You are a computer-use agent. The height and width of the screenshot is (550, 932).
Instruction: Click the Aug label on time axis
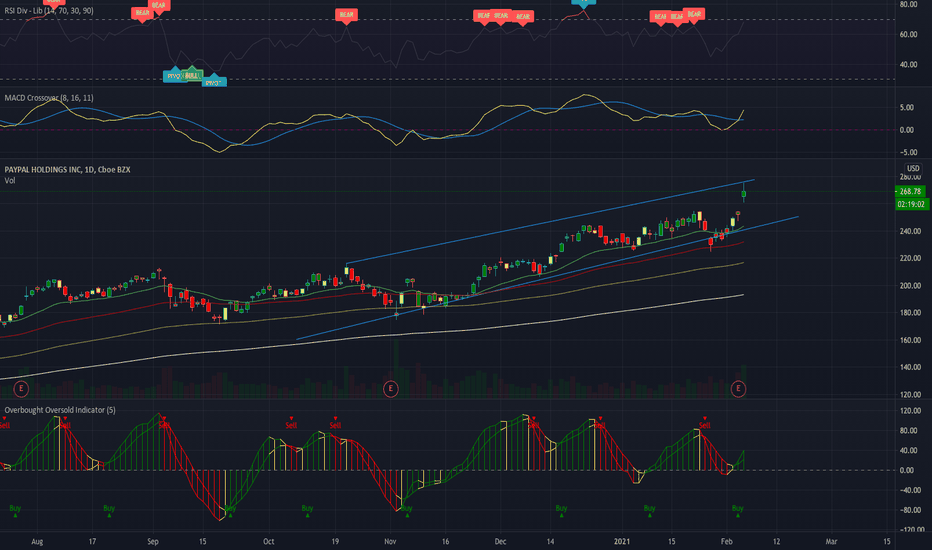[37, 541]
